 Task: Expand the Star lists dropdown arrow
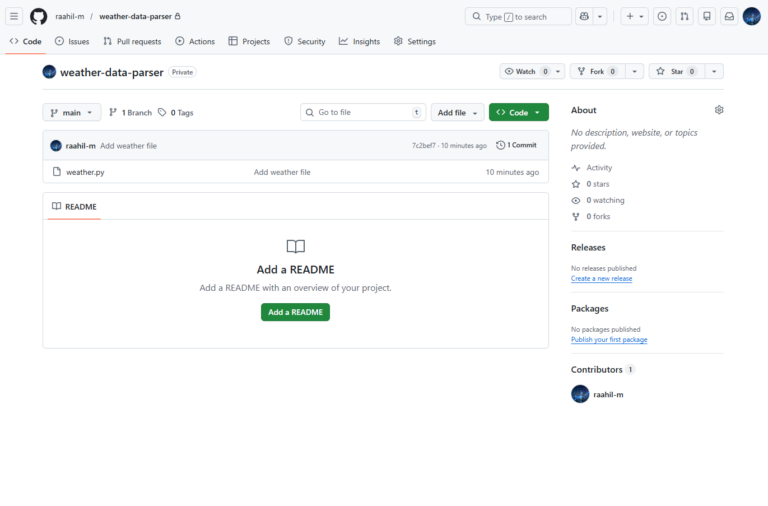point(714,72)
